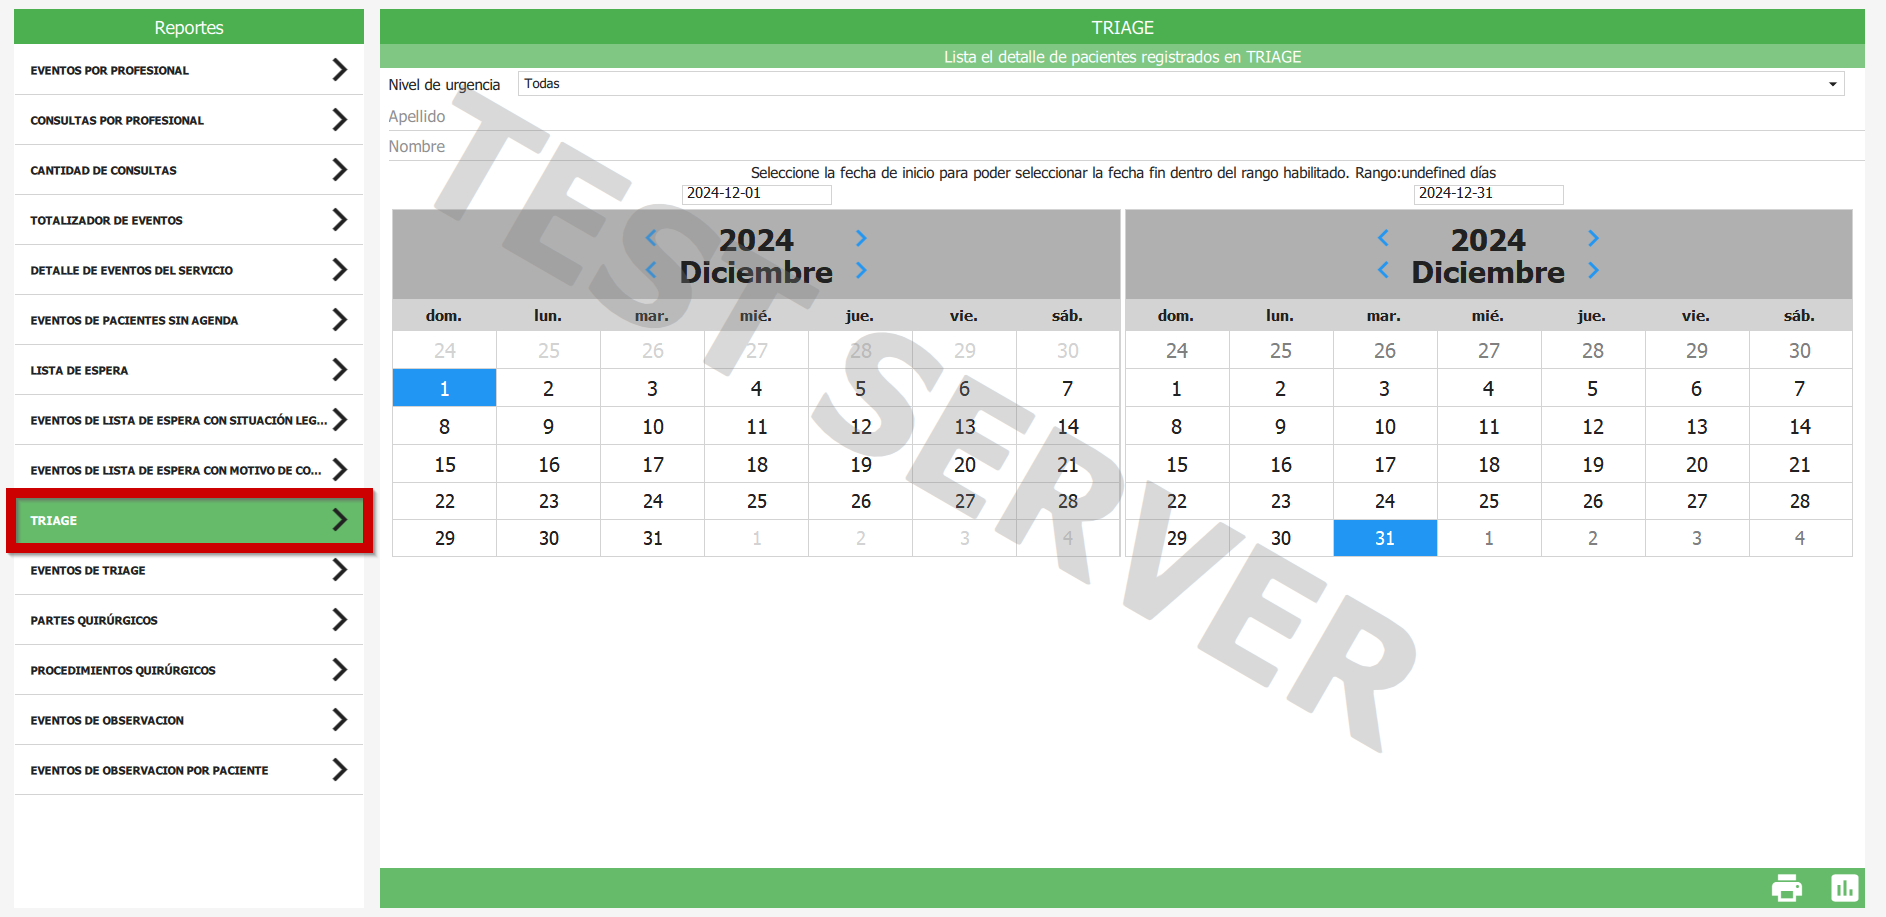1886x917 pixels.
Task: Click the start date field 2024-12-01
Action: click(756, 194)
